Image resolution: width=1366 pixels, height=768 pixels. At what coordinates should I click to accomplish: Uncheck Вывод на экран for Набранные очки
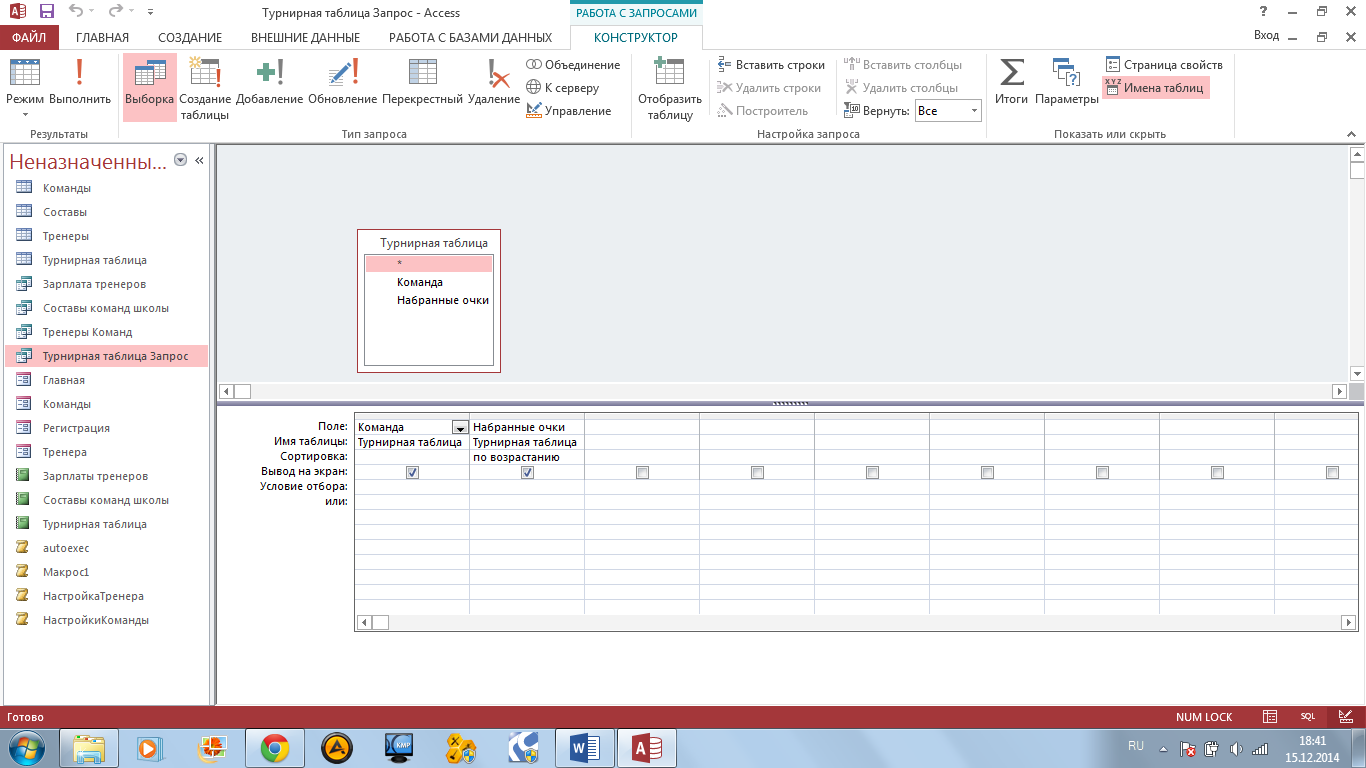pyautogui.click(x=527, y=472)
